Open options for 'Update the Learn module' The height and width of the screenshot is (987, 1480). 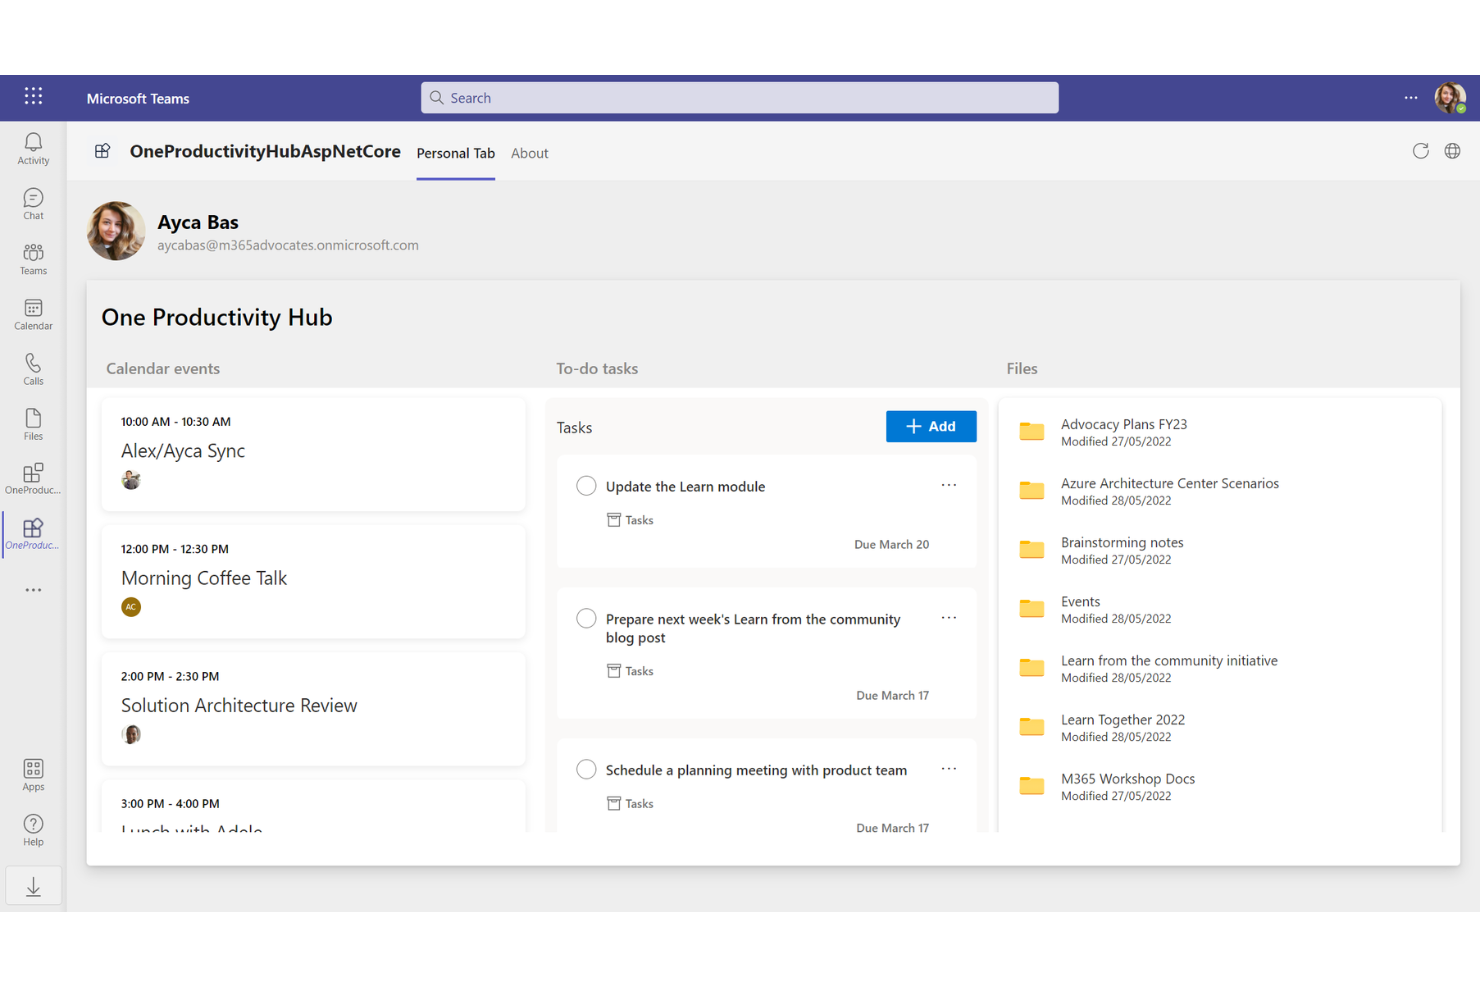tap(949, 485)
